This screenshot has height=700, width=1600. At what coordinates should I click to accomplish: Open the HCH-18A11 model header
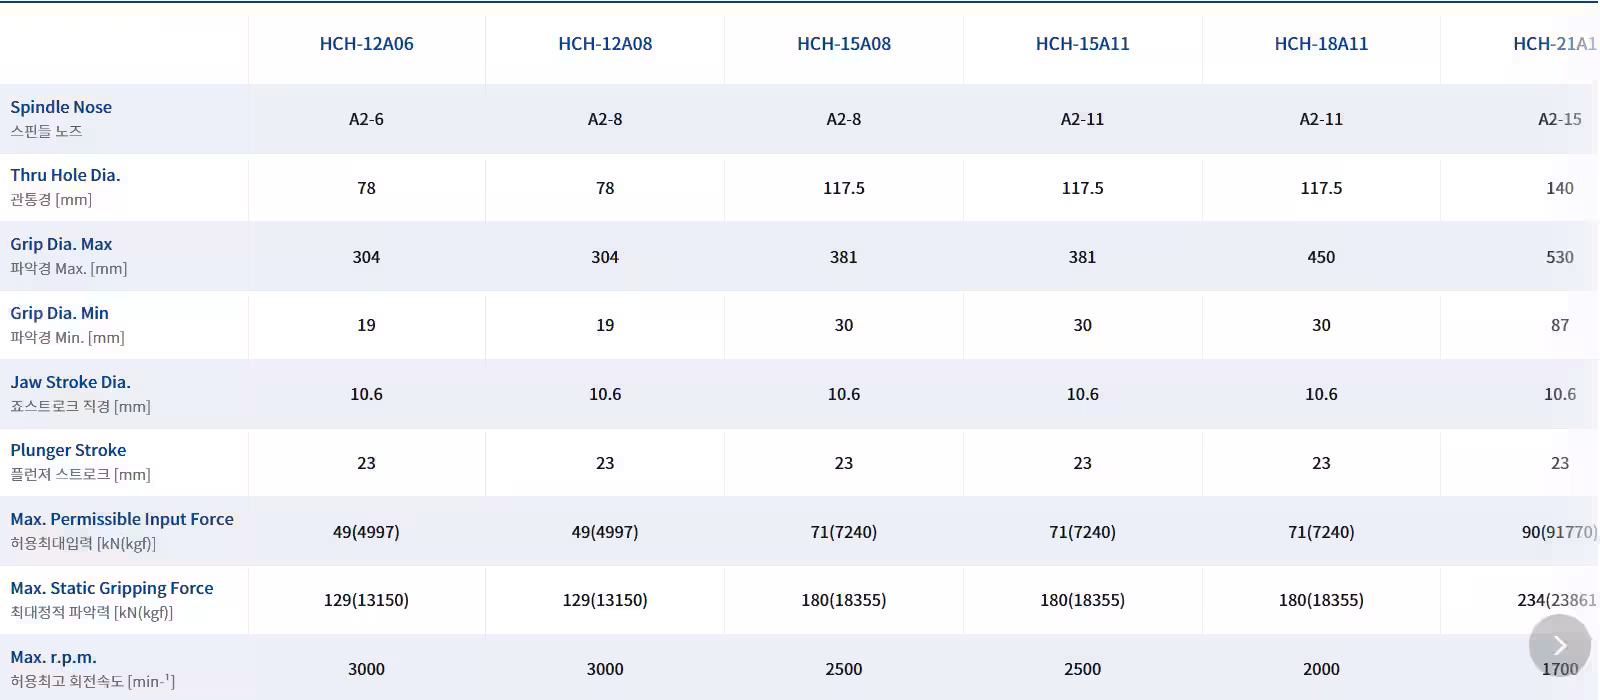pos(1321,44)
